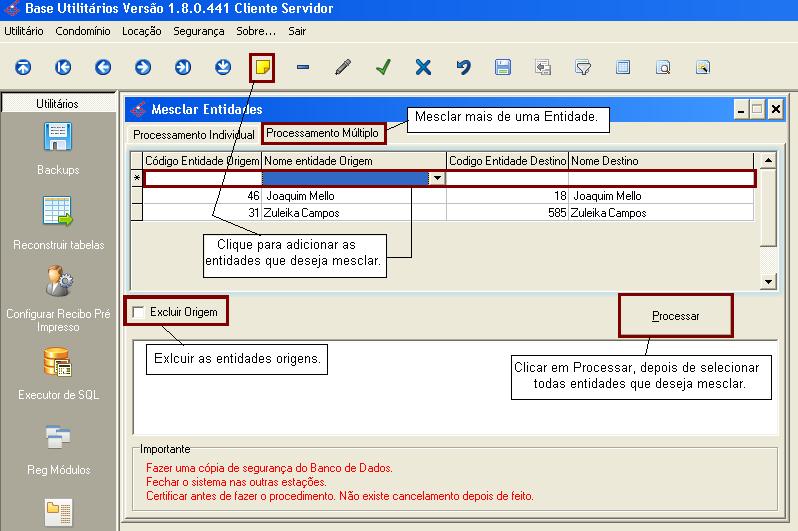This screenshot has width=798, height=531.
Task: Click the blue X cancel icon
Action: [423, 67]
